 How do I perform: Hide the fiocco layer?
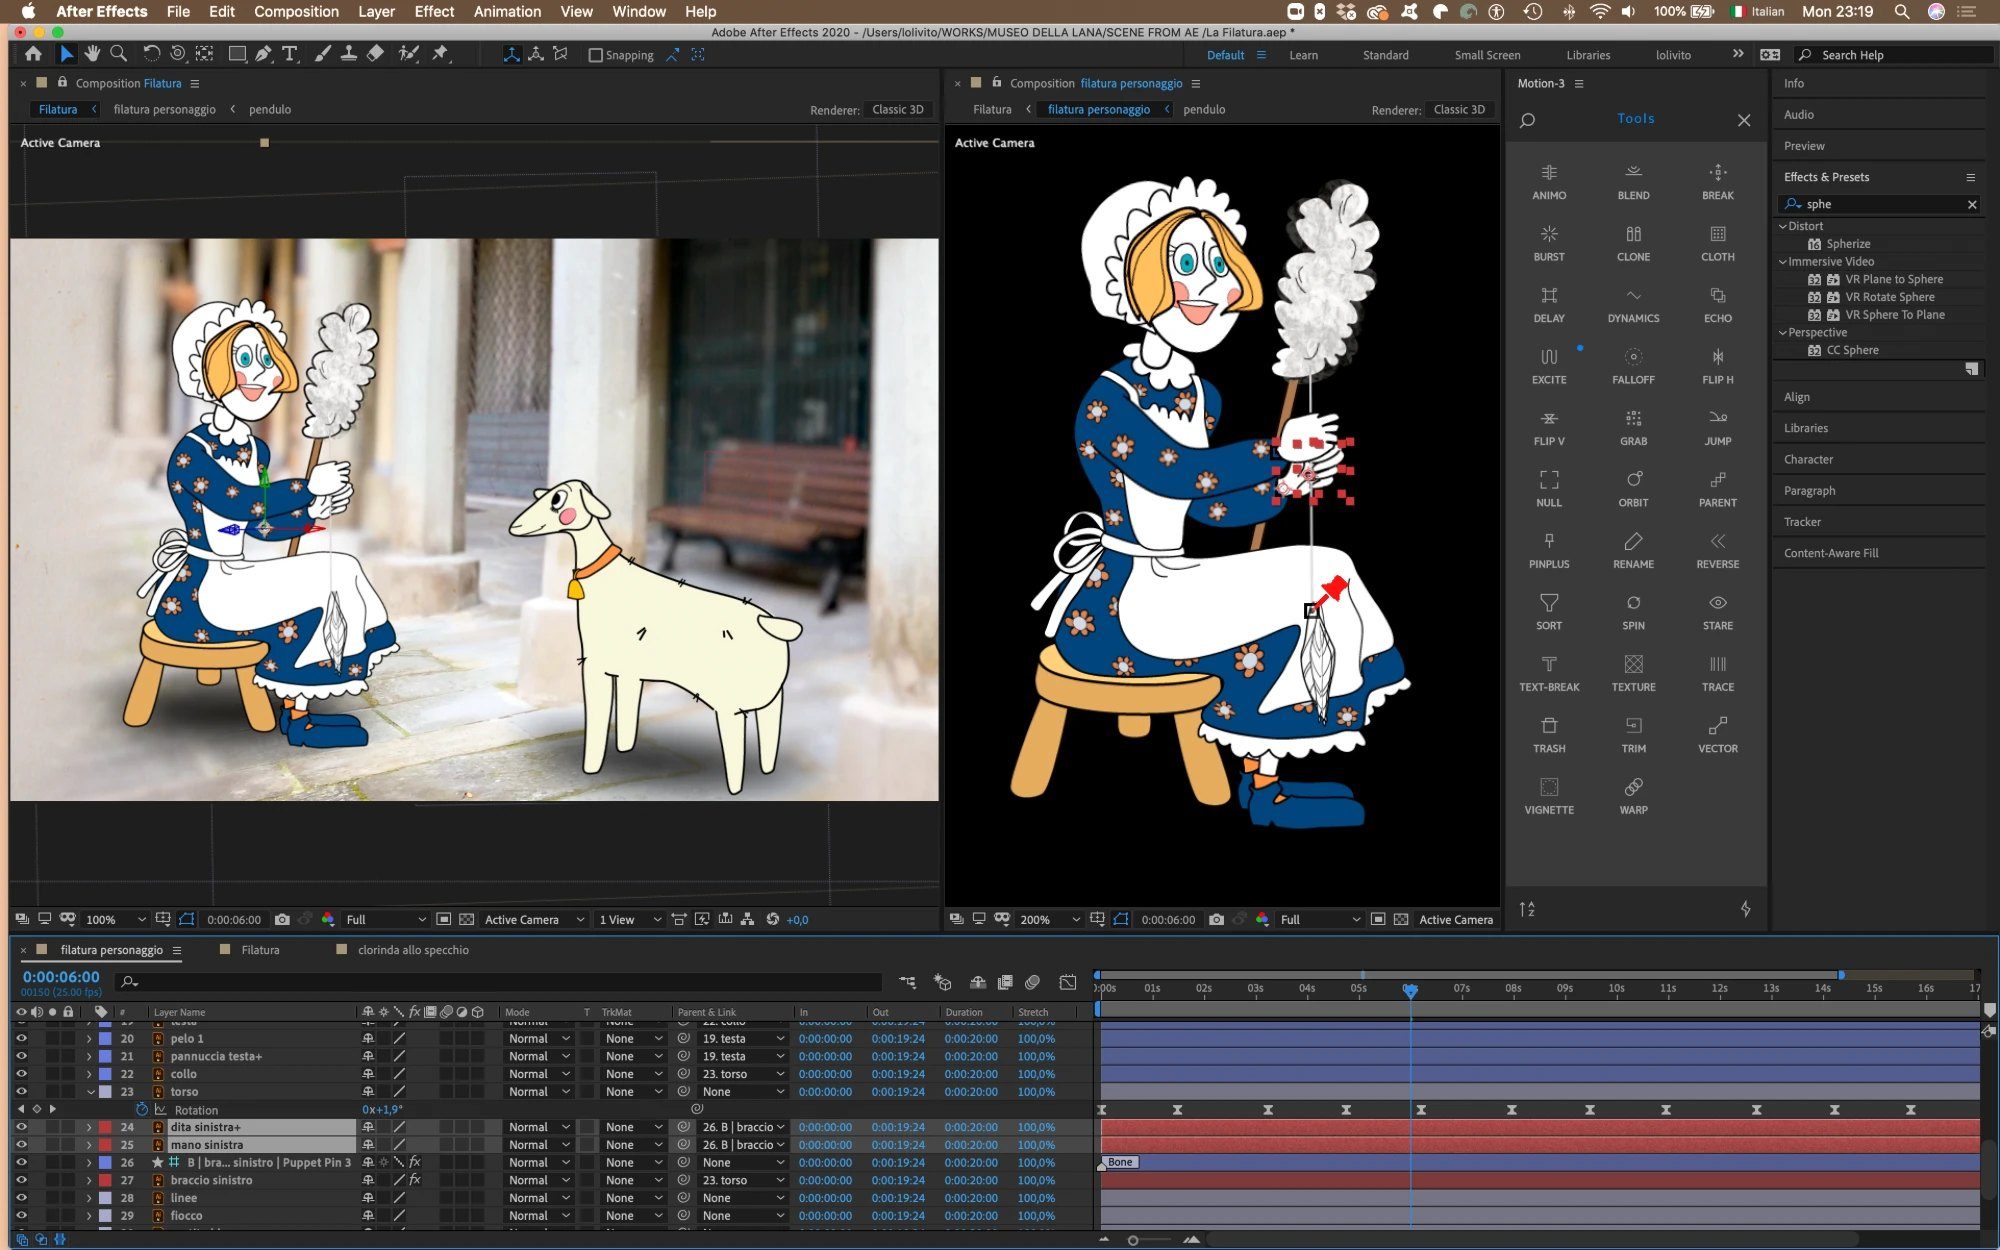tap(21, 1216)
